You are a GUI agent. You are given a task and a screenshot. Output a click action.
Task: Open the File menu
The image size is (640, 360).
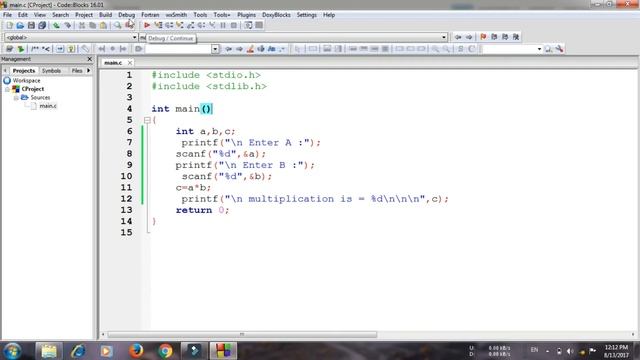coord(7,15)
